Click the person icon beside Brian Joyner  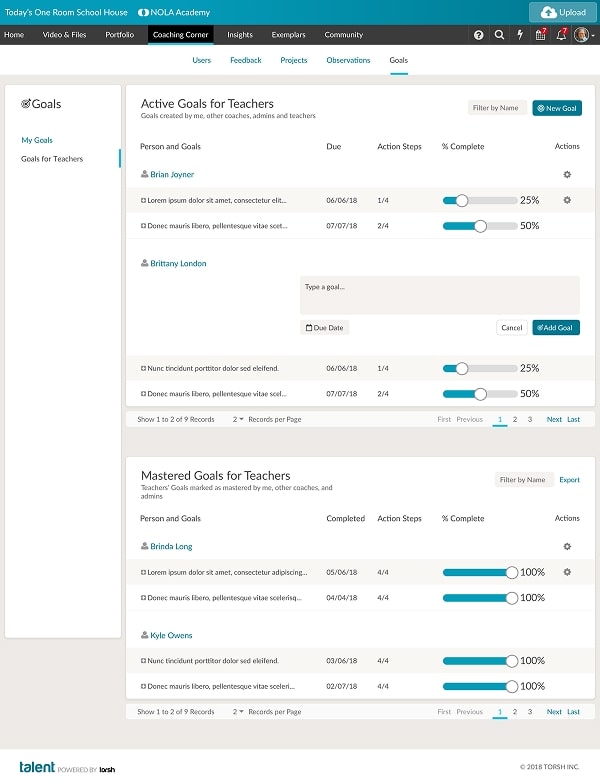click(x=144, y=174)
